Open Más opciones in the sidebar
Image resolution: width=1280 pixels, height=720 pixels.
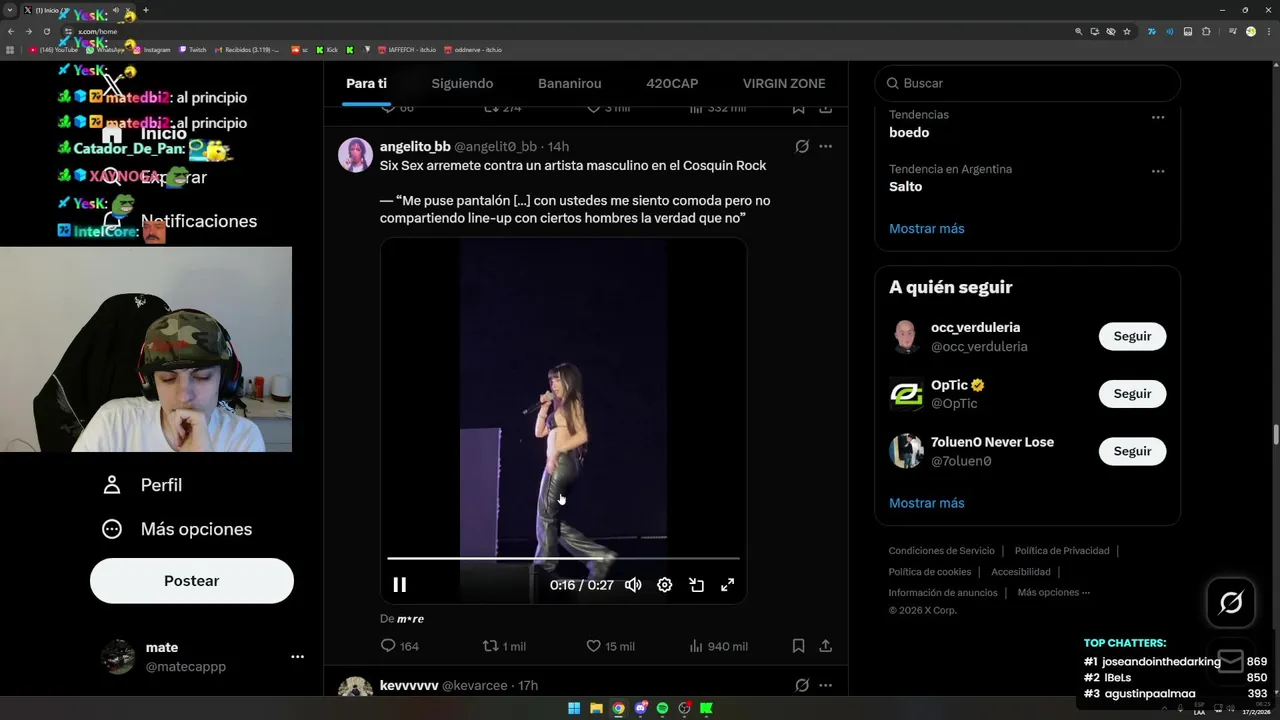pos(177,529)
